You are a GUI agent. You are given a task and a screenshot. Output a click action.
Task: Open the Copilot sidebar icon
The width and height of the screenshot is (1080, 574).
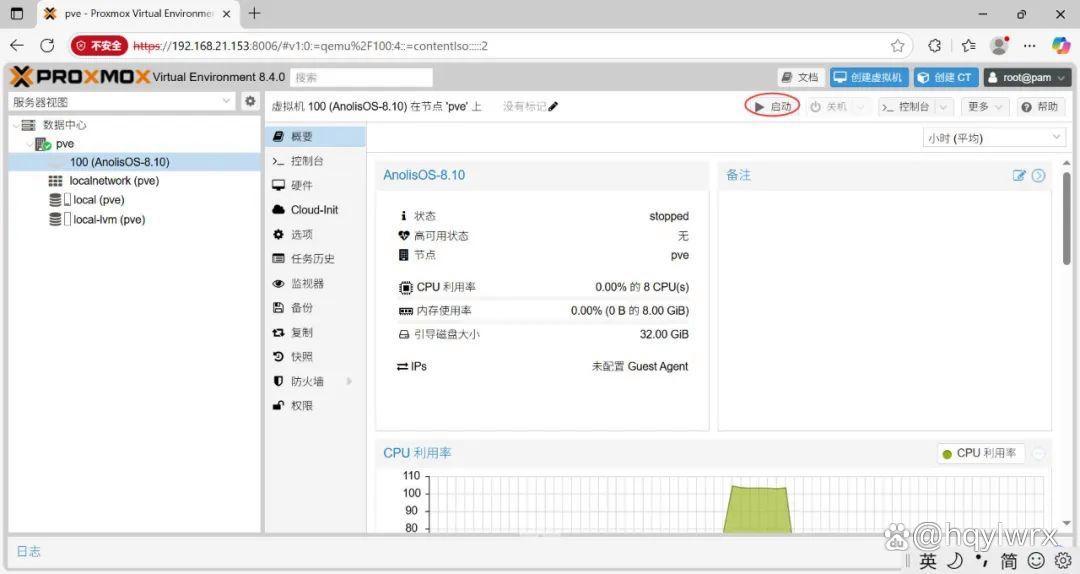pos(1061,45)
